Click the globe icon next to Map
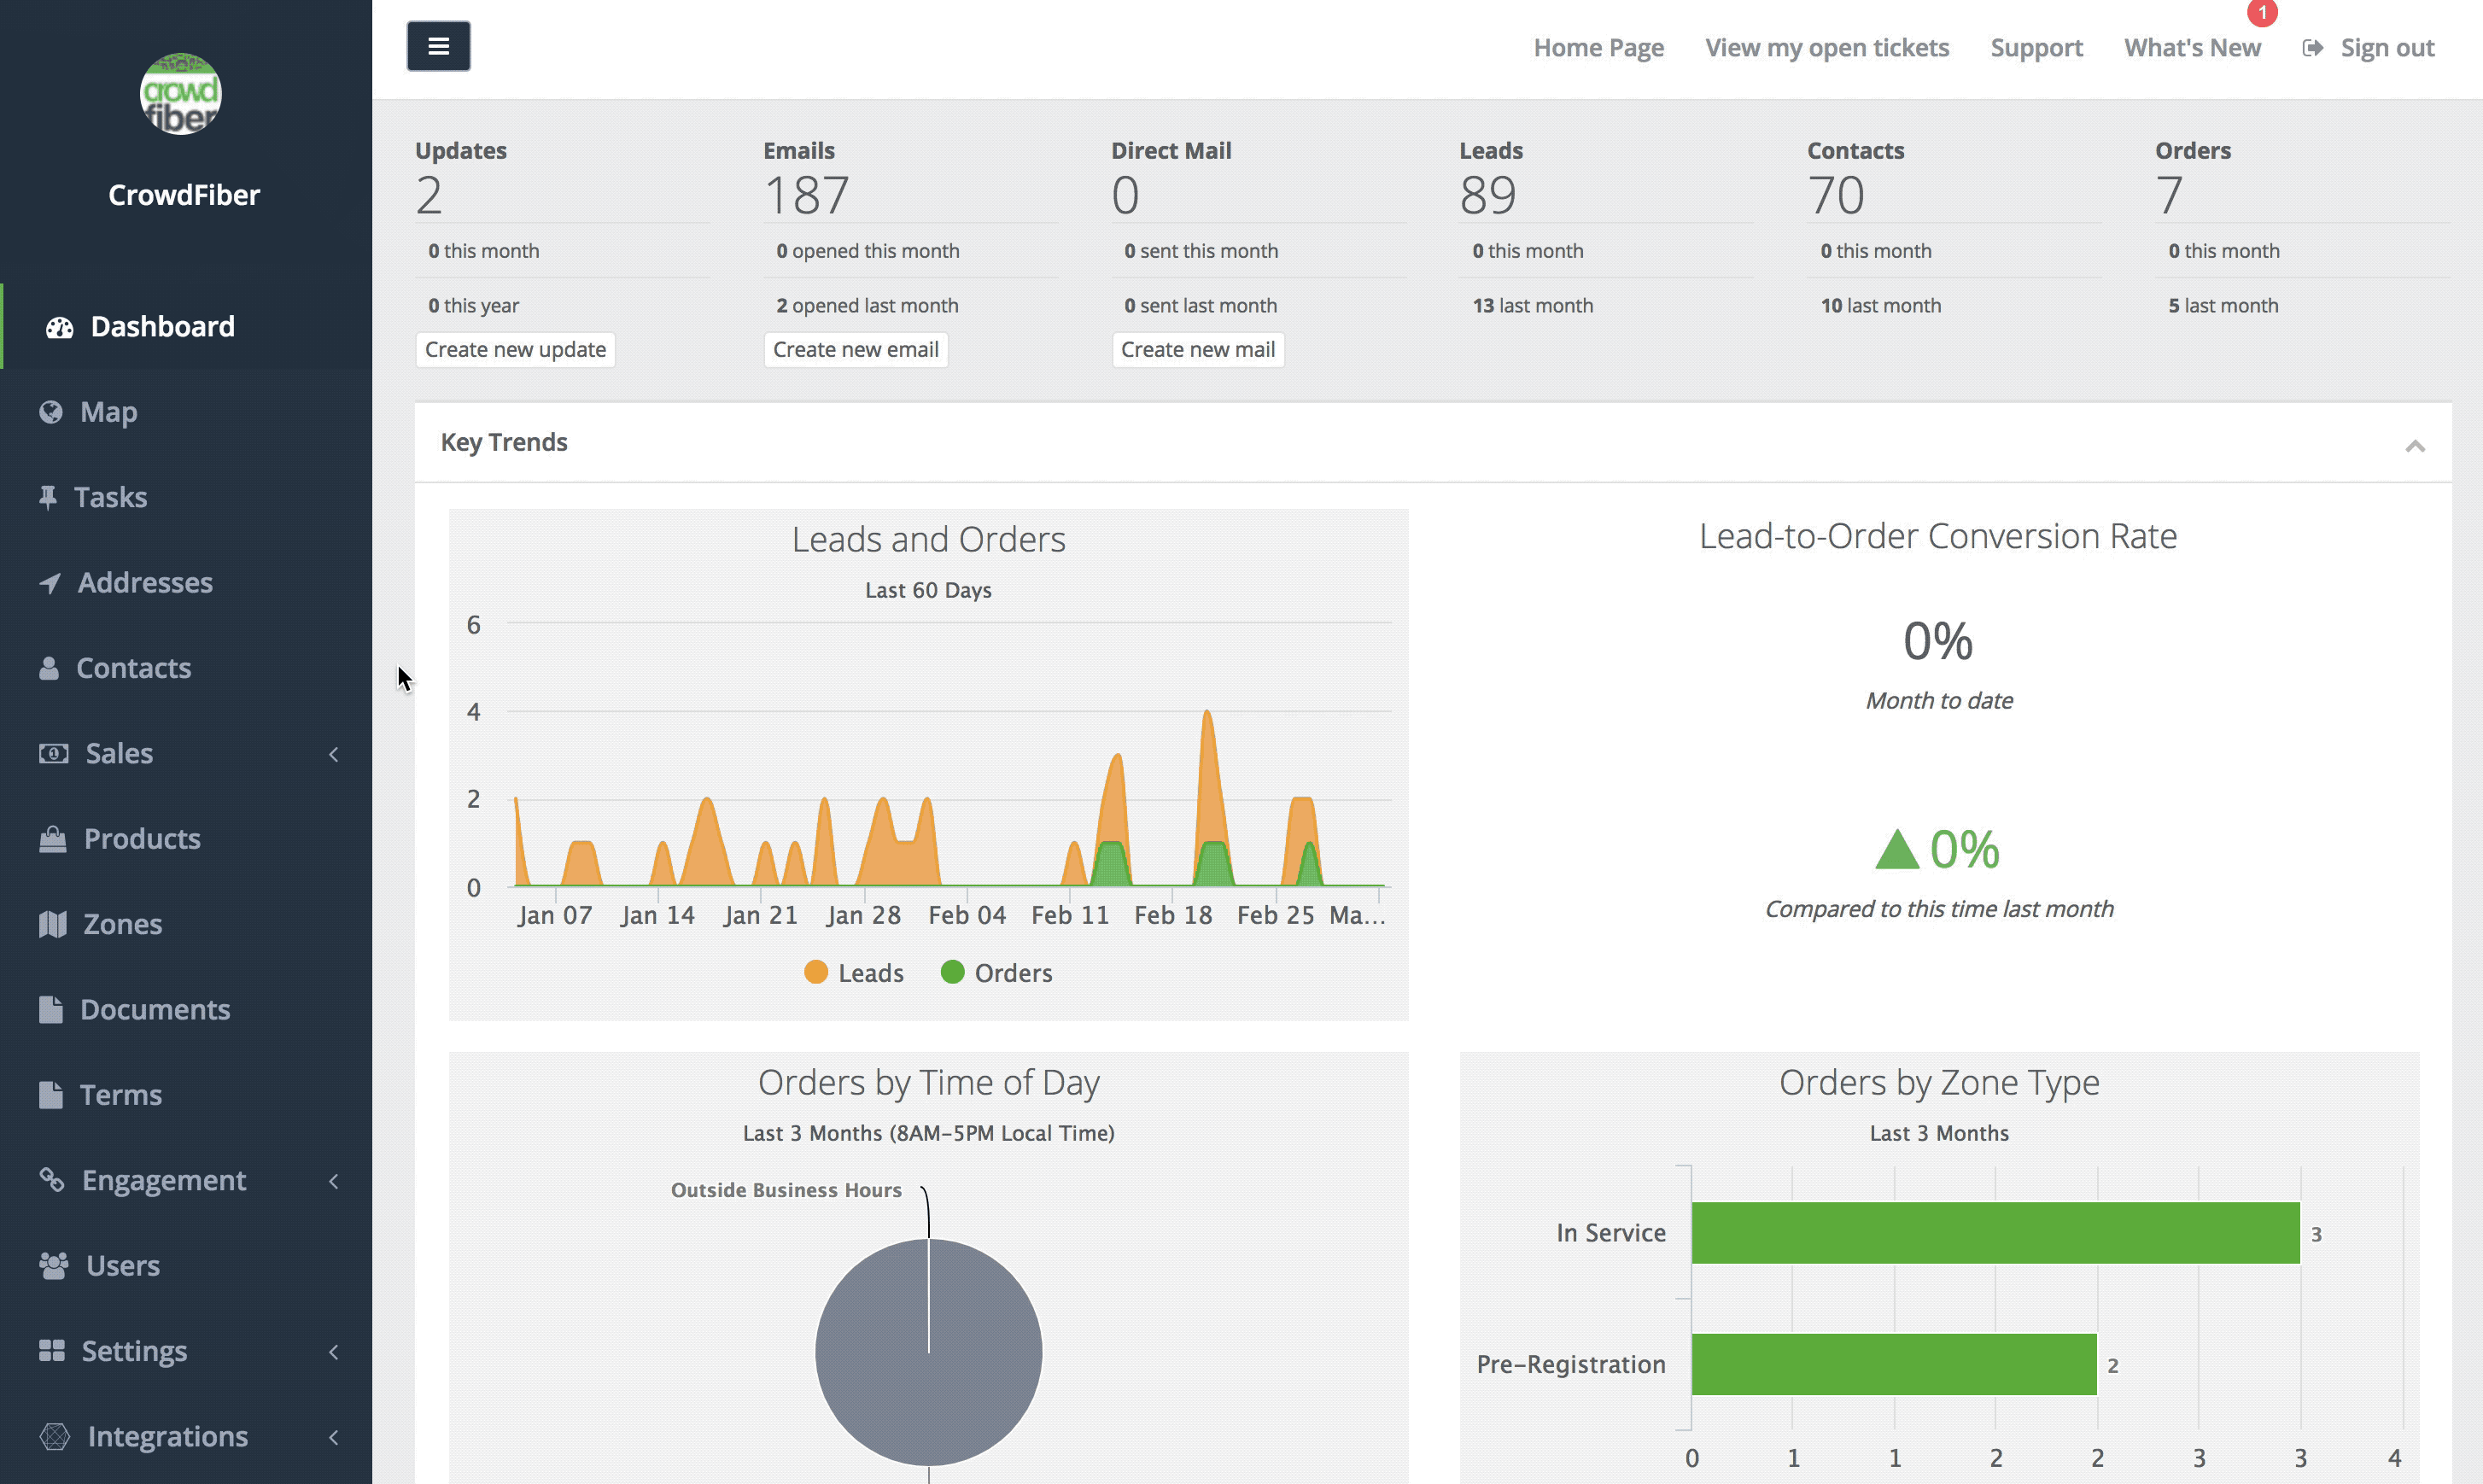2483x1484 pixels. (x=51, y=412)
